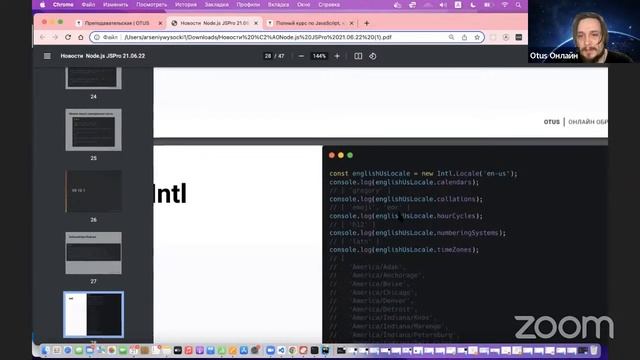
Task: Open the Zoom app in the Dock
Action: click(270, 350)
